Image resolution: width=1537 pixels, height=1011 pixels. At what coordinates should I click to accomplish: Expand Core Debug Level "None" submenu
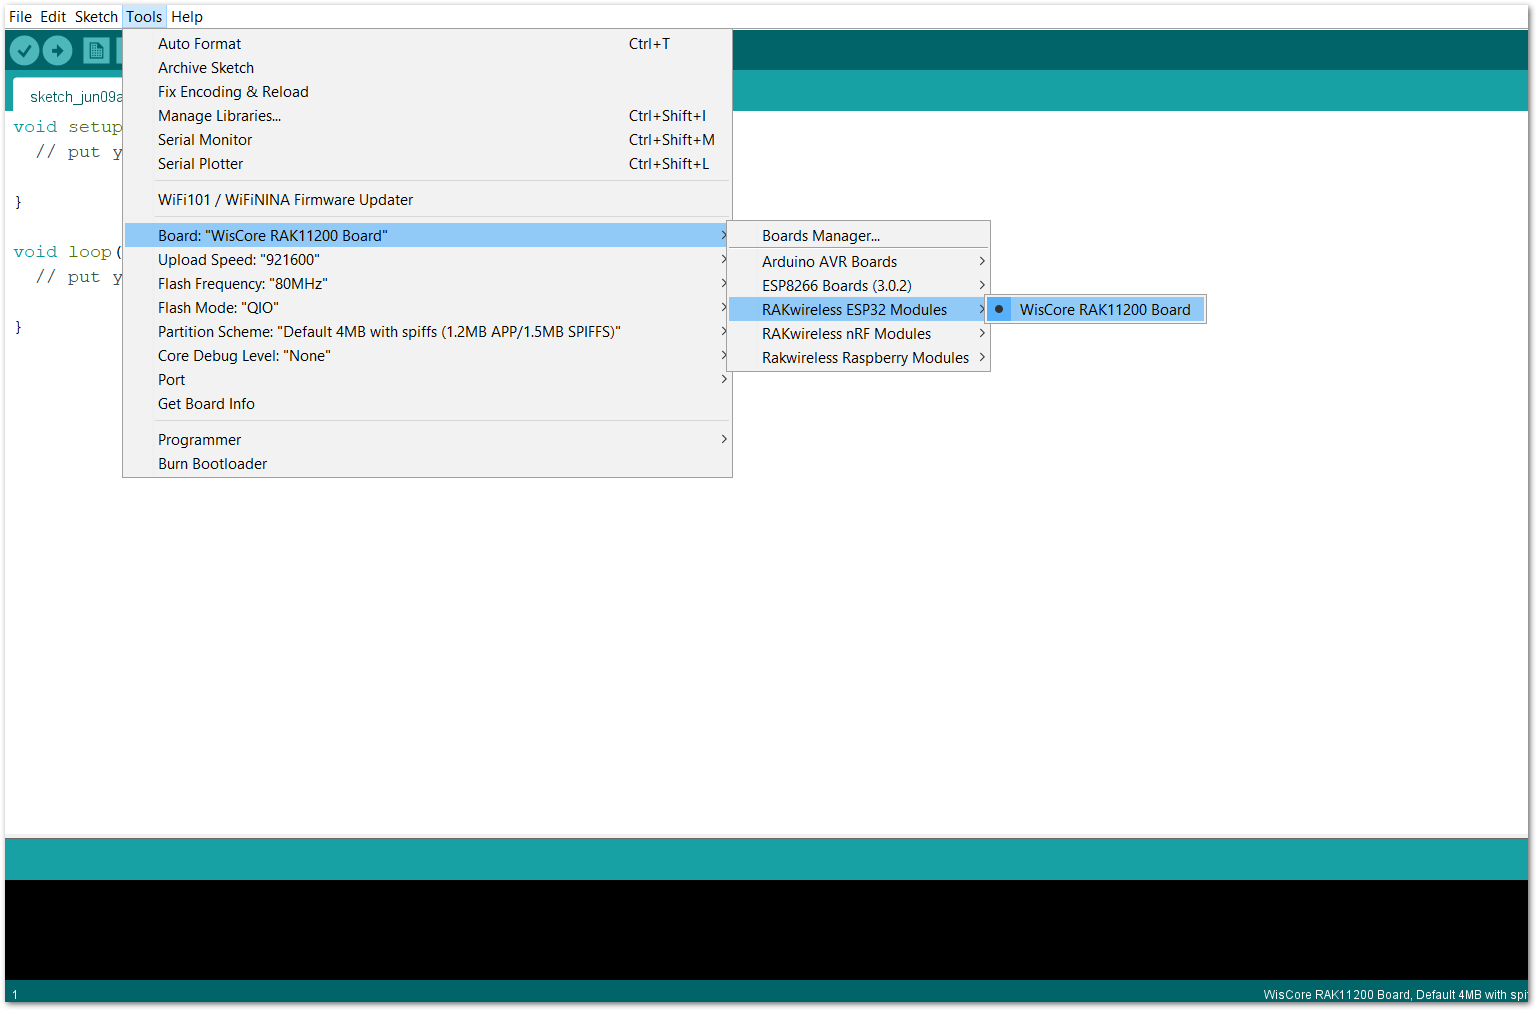point(428,356)
